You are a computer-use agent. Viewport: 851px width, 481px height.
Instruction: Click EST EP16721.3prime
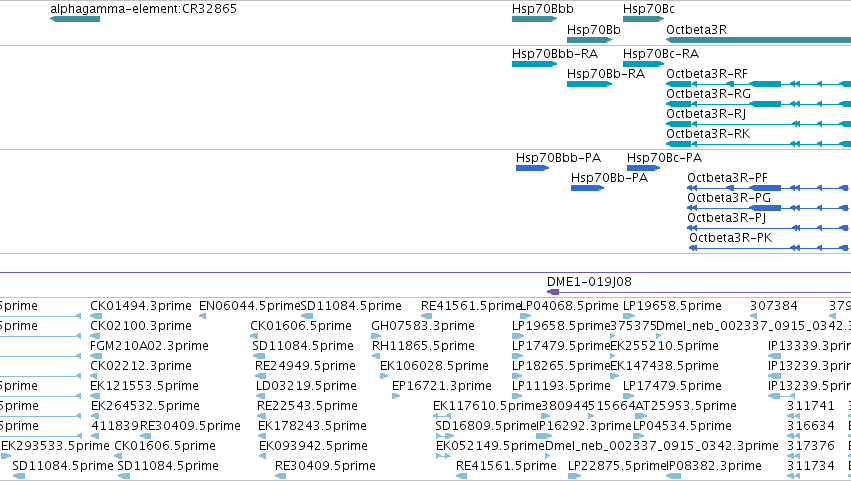coord(396,397)
